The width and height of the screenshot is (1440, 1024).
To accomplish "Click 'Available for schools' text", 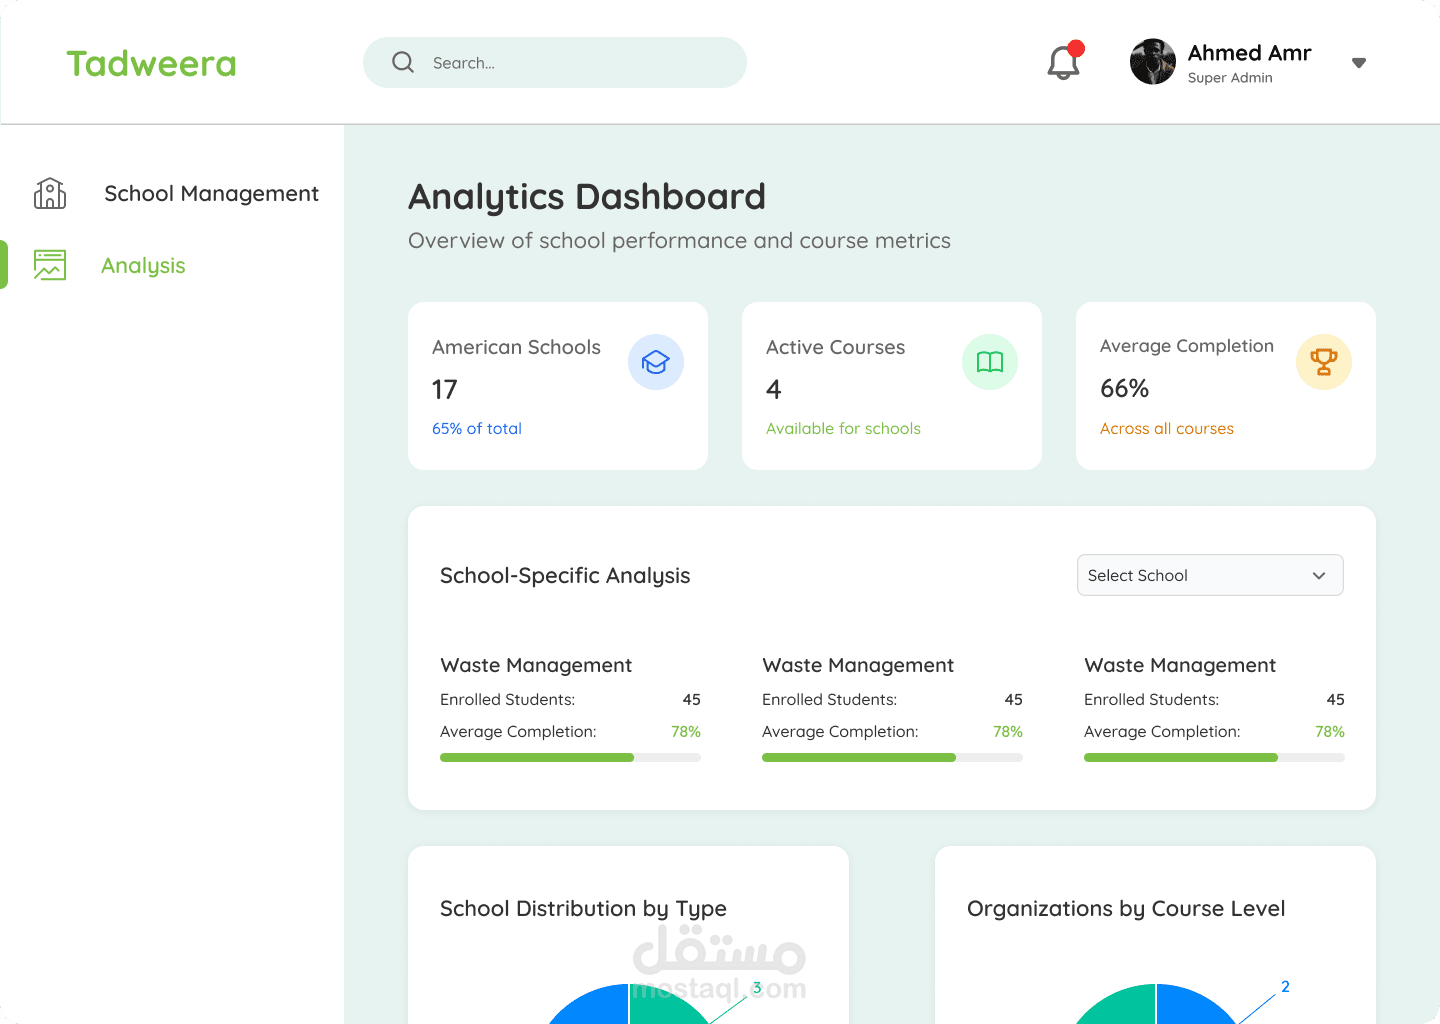I will tap(843, 428).
